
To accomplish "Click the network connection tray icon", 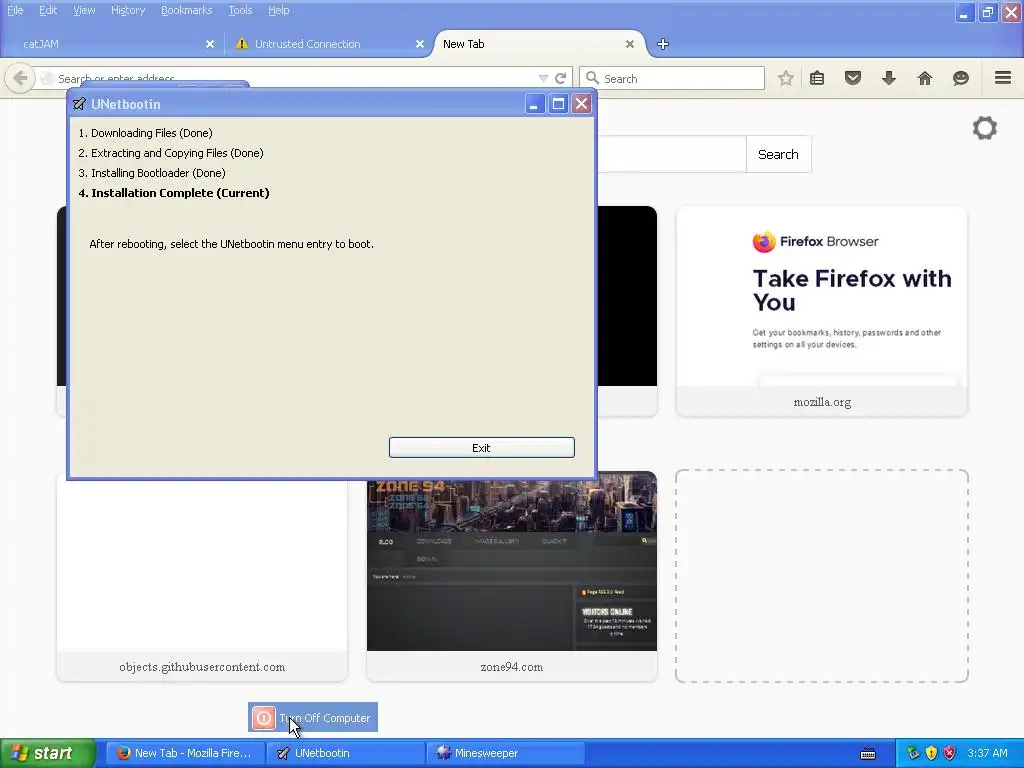I will [x=913, y=753].
